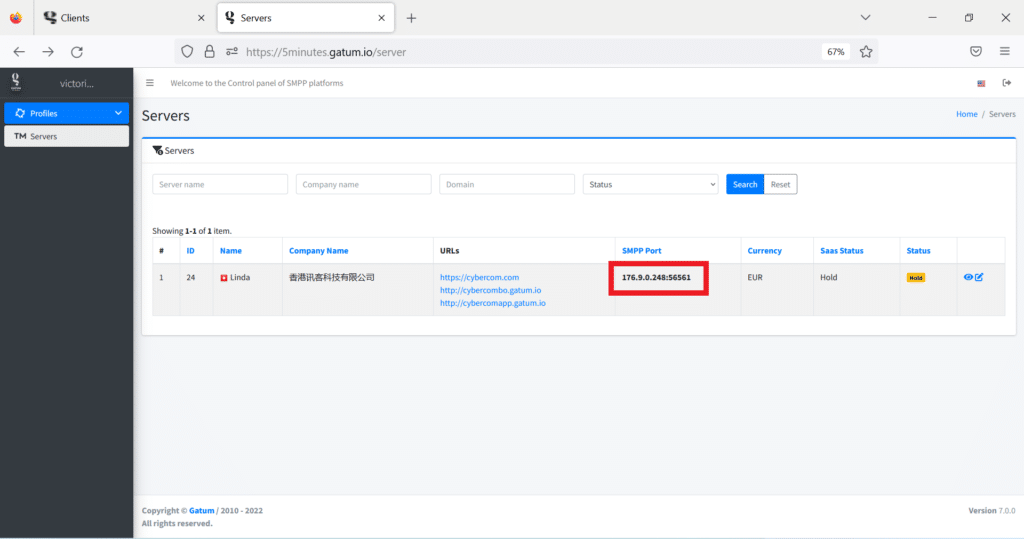Click the Hold text in Saas Status column
The height and width of the screenshot is (539, 1024).
click(x=829, y=278)
